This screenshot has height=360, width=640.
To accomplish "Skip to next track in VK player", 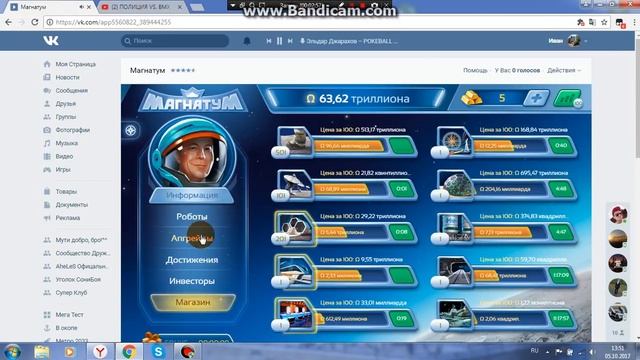I will tap(290, 41).
